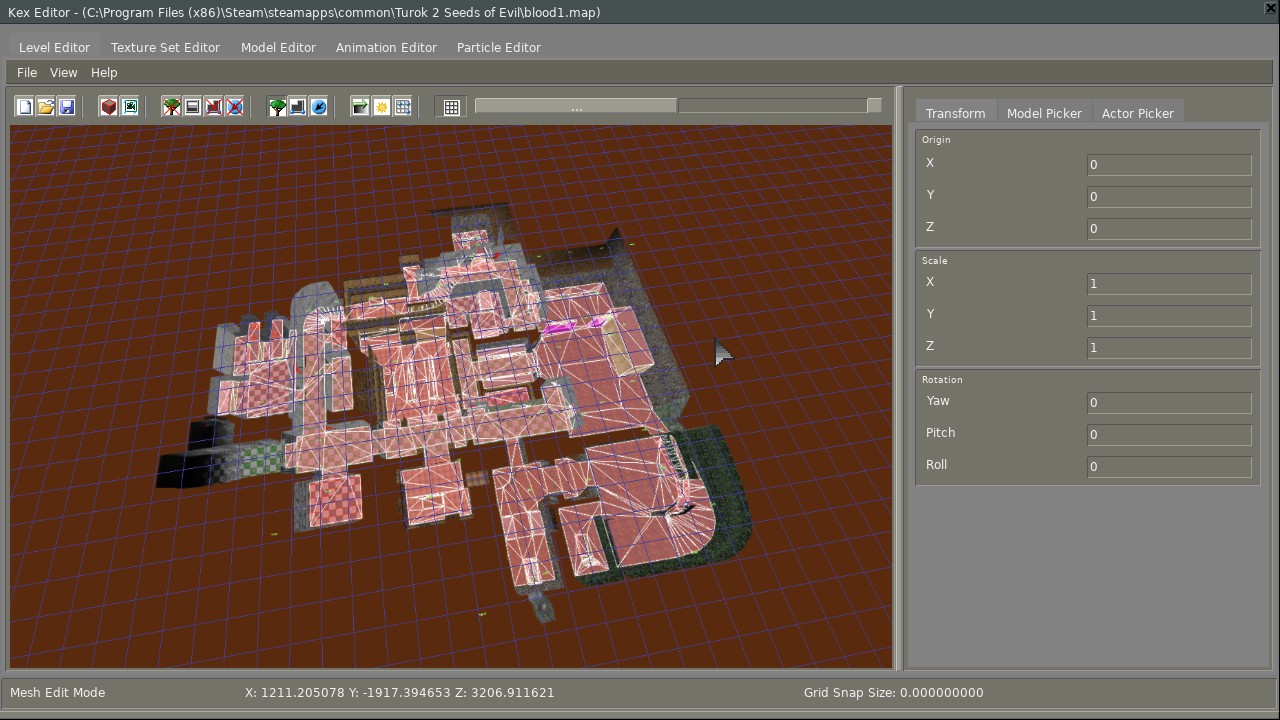Click the yellow sun light icon
The width and height of the screenshot is (1280, 720).
pyautogui.click(x=382, y=107)
